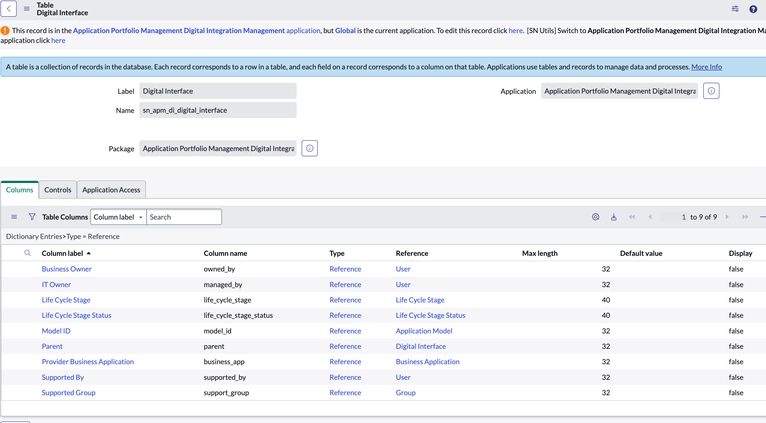The image size is (766, 423).
Task: Jump to first page of columns
Action: pos(632,217)
